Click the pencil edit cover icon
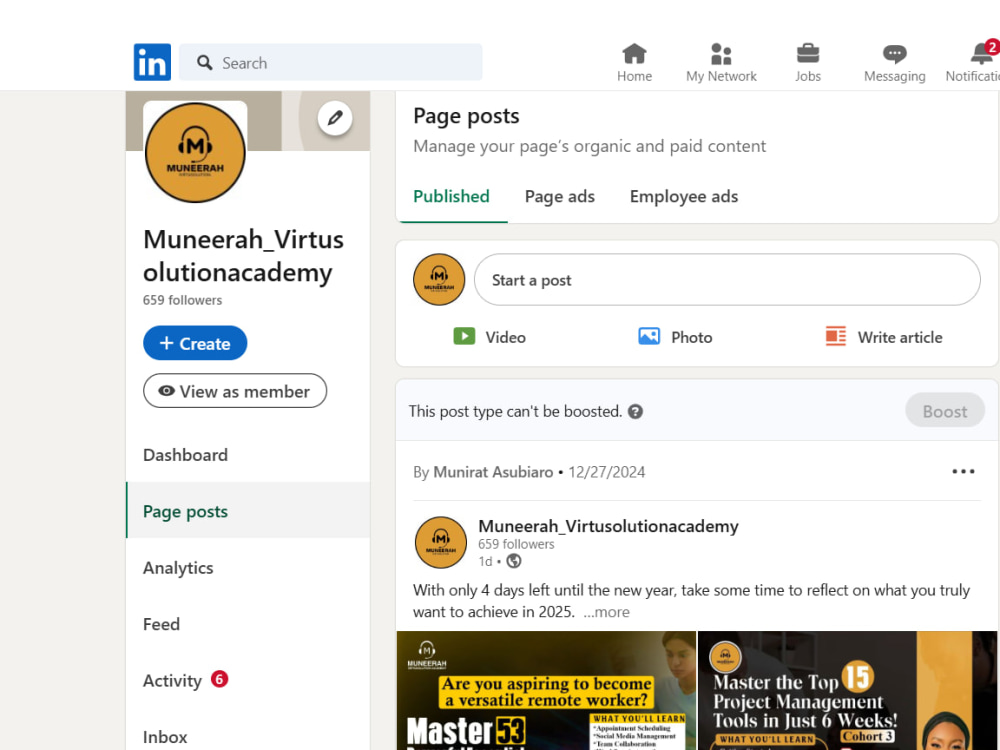Screen dimensions: 1000x750 point(335,118)
